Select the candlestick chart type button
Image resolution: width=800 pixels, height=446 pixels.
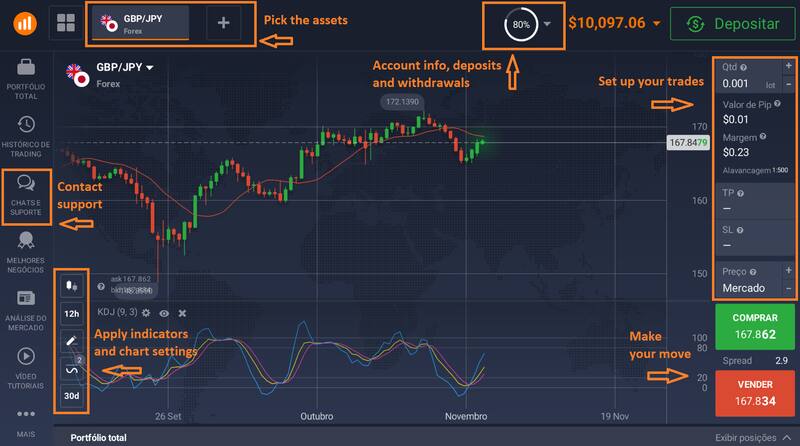click(71, 286)
